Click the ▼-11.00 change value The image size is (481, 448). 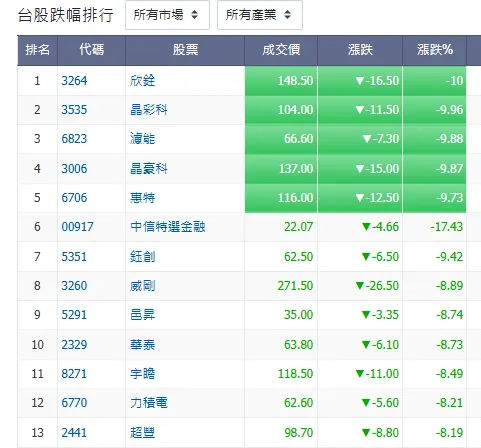pos(377,374)
